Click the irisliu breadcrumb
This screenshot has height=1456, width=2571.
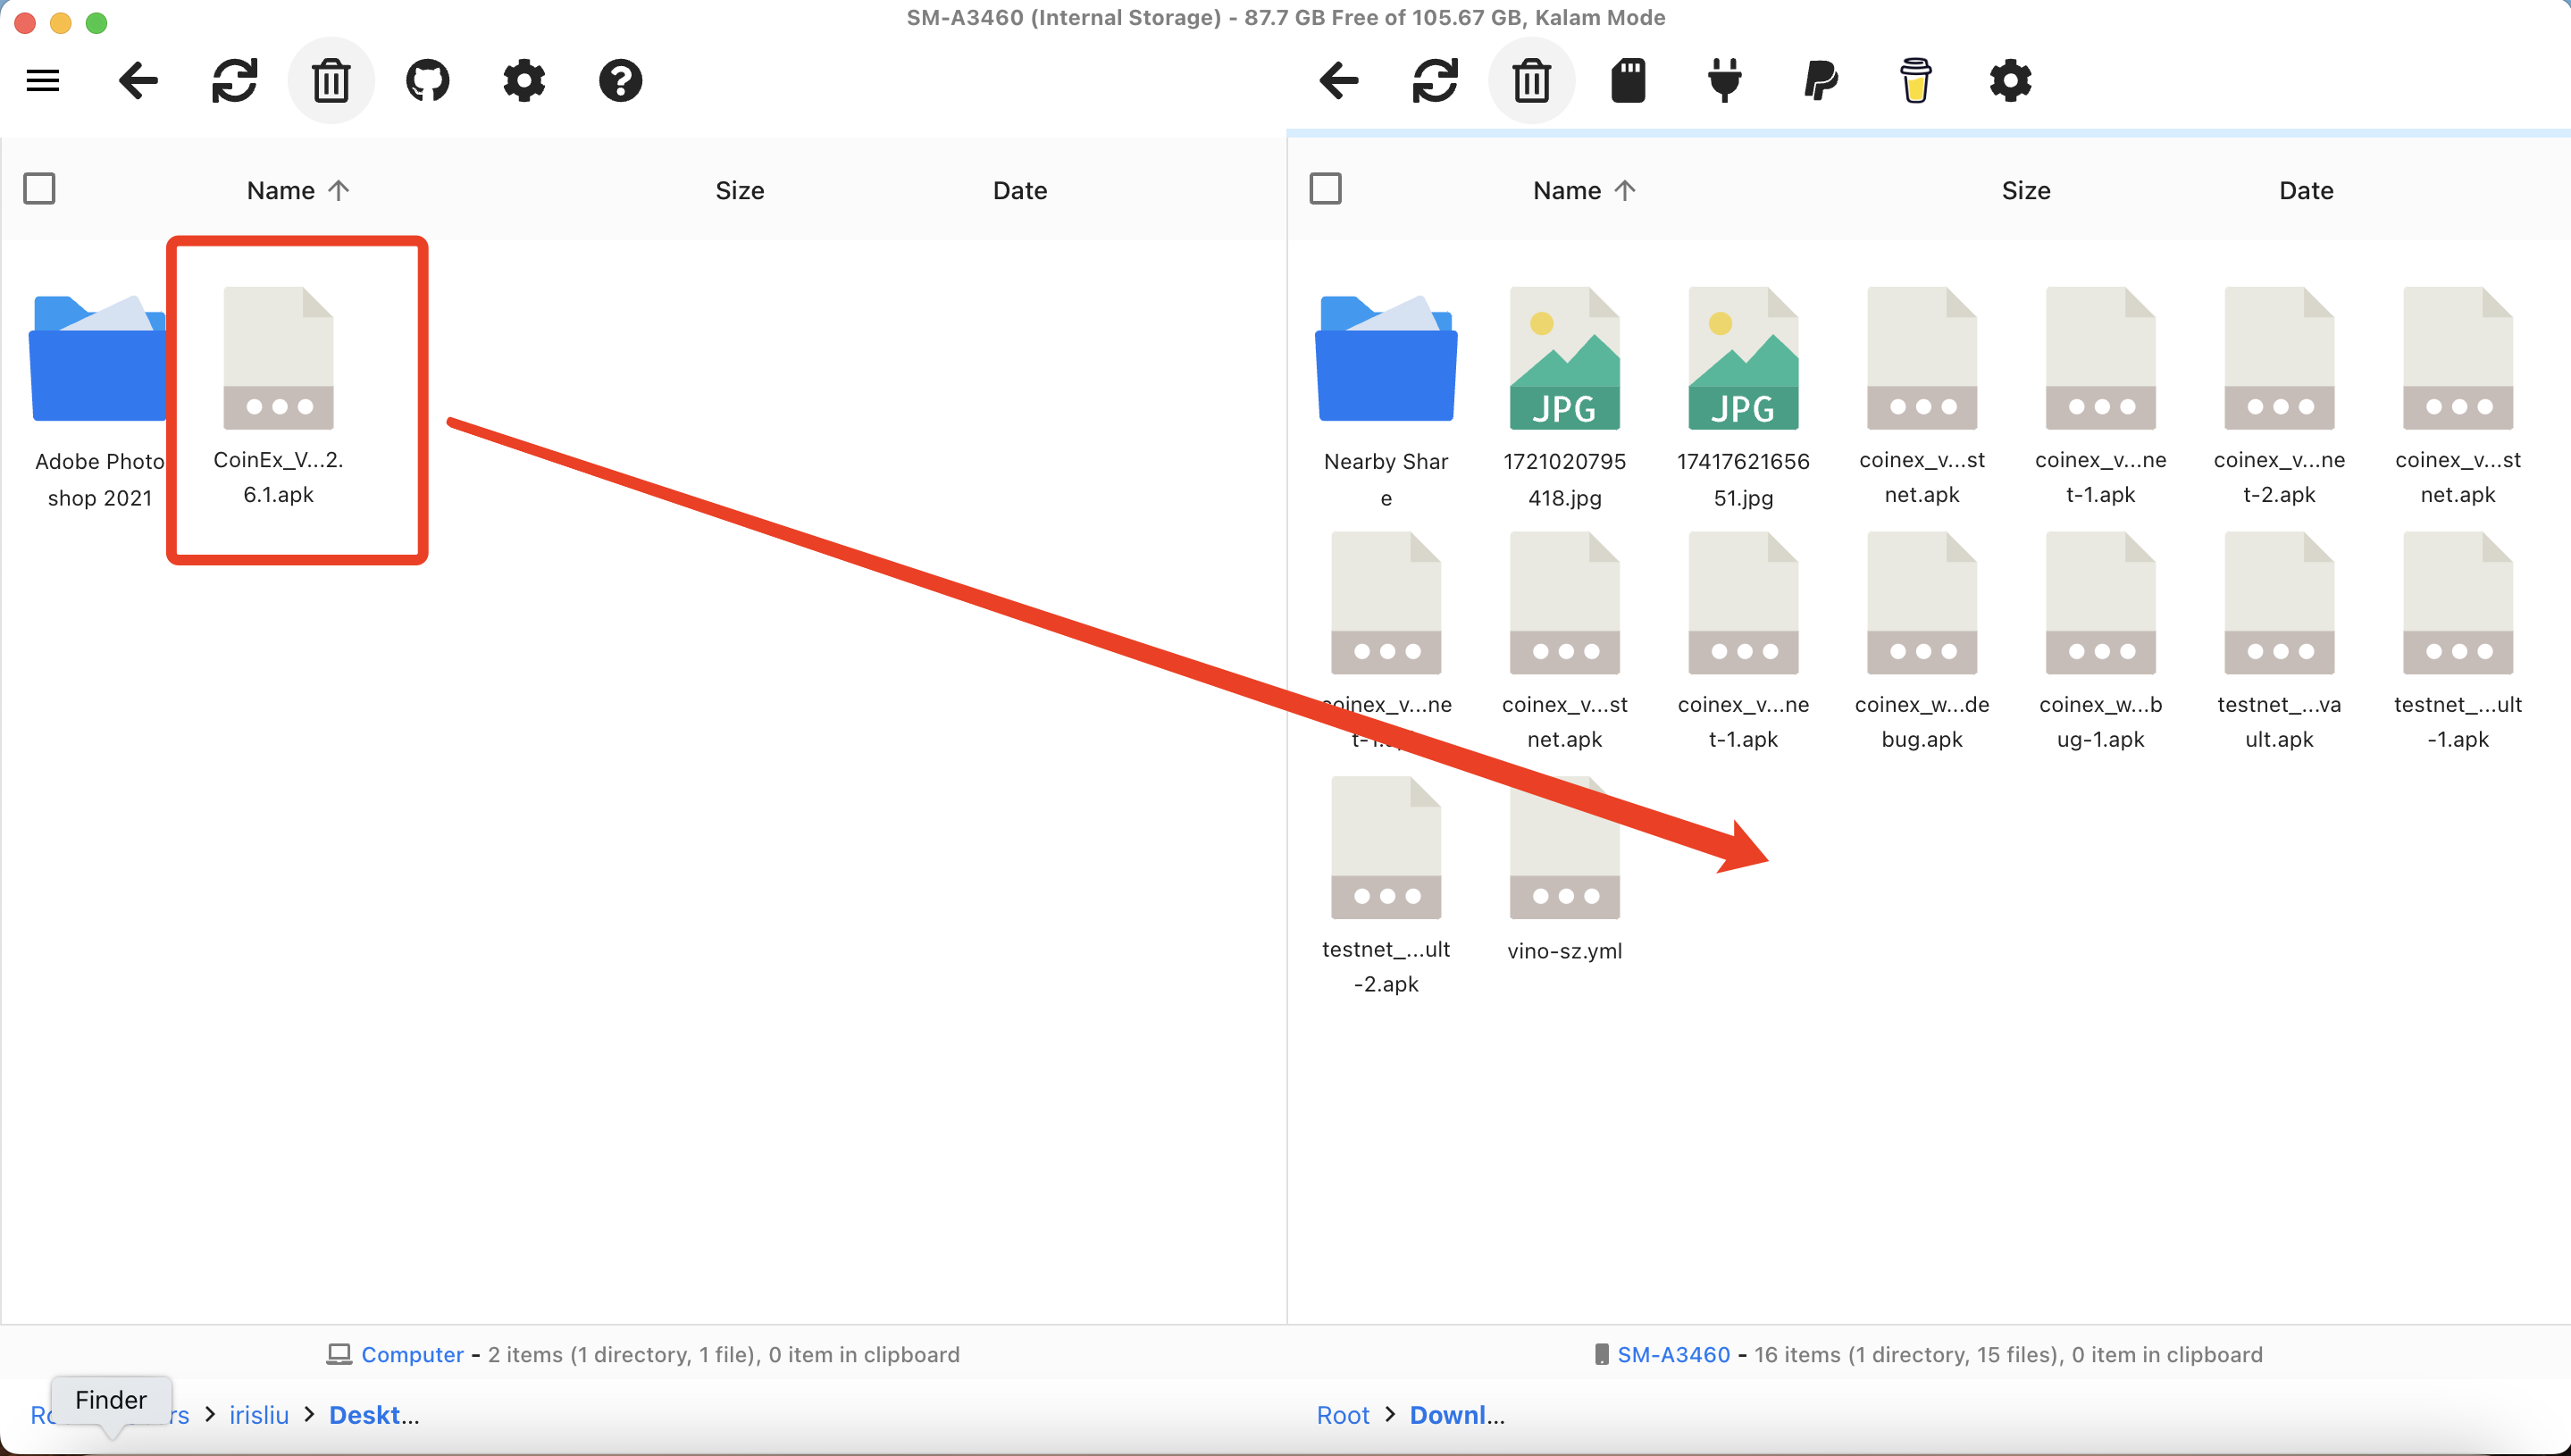pos(259,1414)
